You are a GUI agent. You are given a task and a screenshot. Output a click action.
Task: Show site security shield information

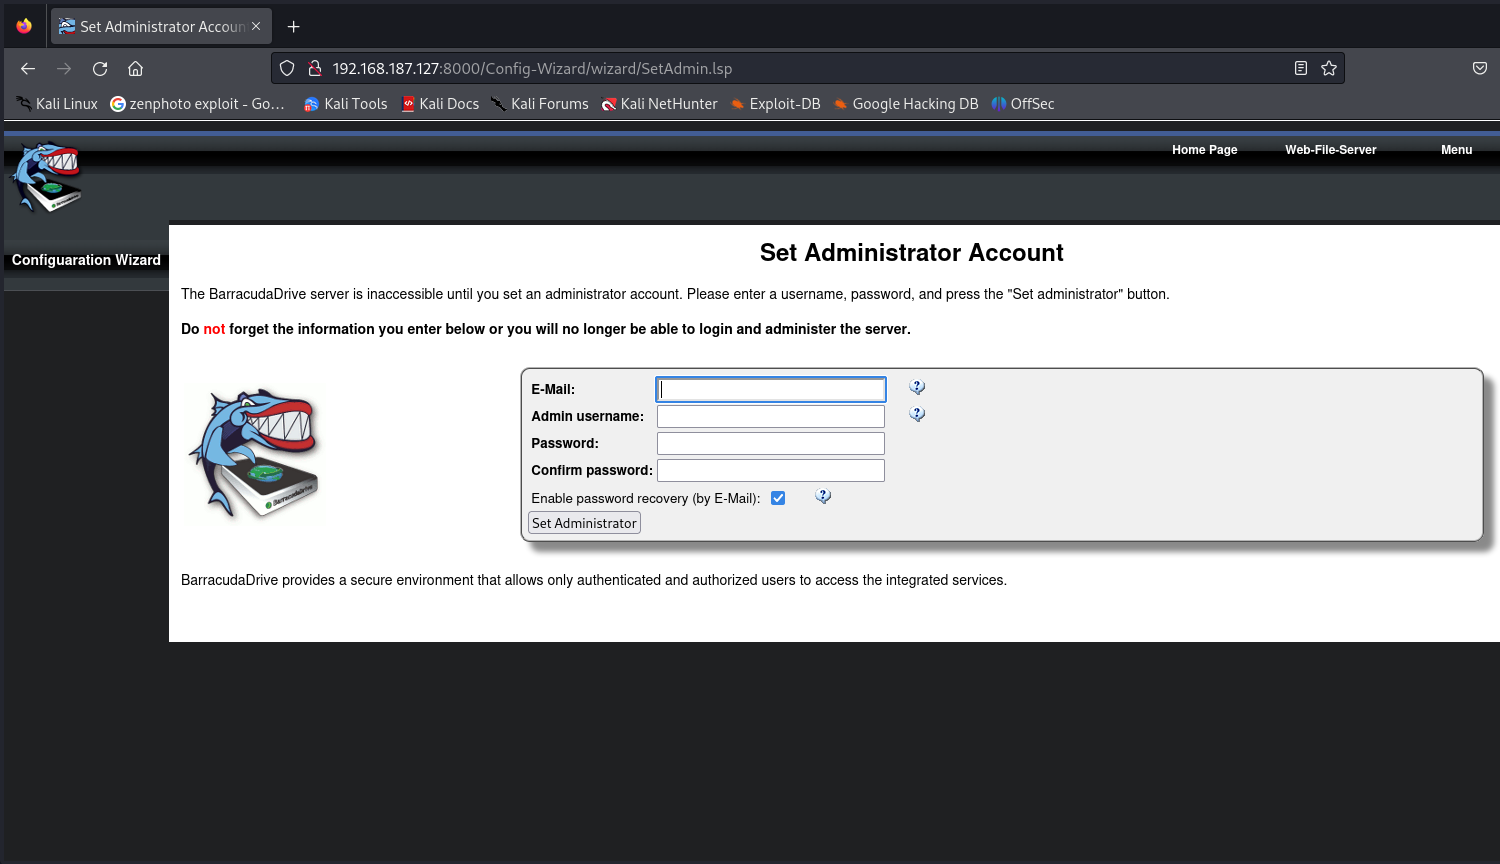tap(287, 69)
